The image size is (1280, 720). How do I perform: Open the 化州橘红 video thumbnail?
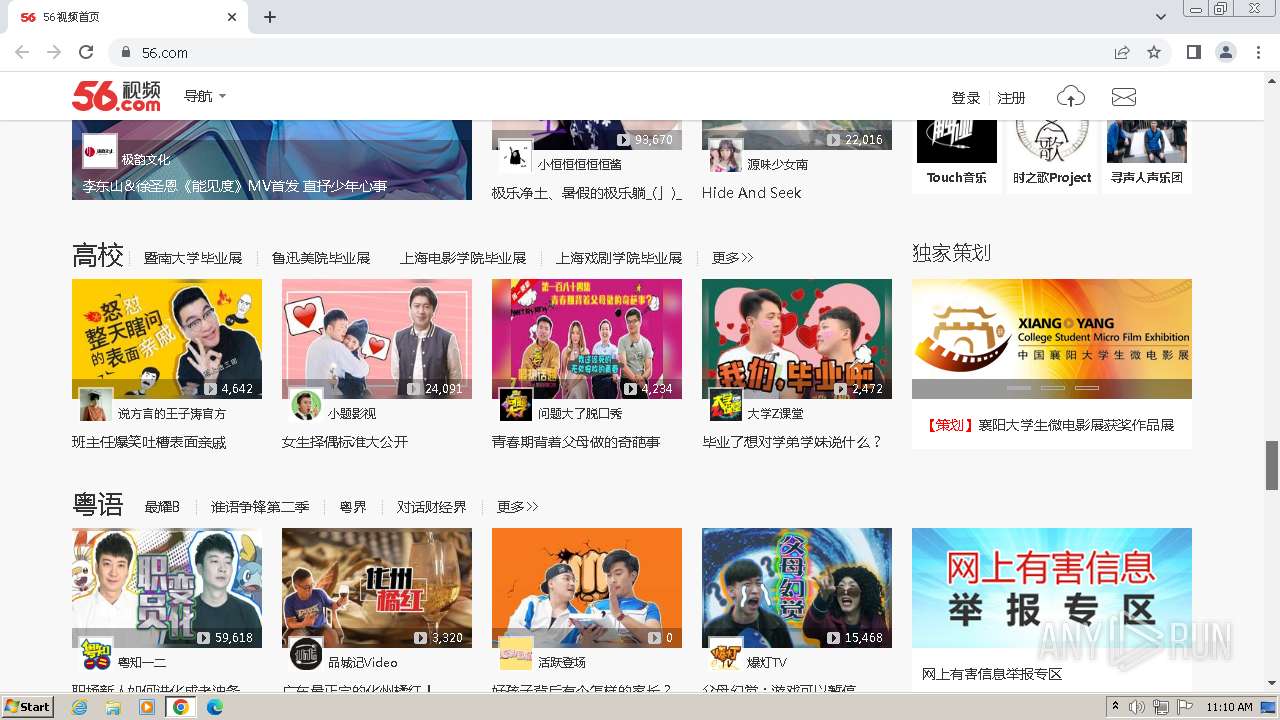[x=377, y=588]
